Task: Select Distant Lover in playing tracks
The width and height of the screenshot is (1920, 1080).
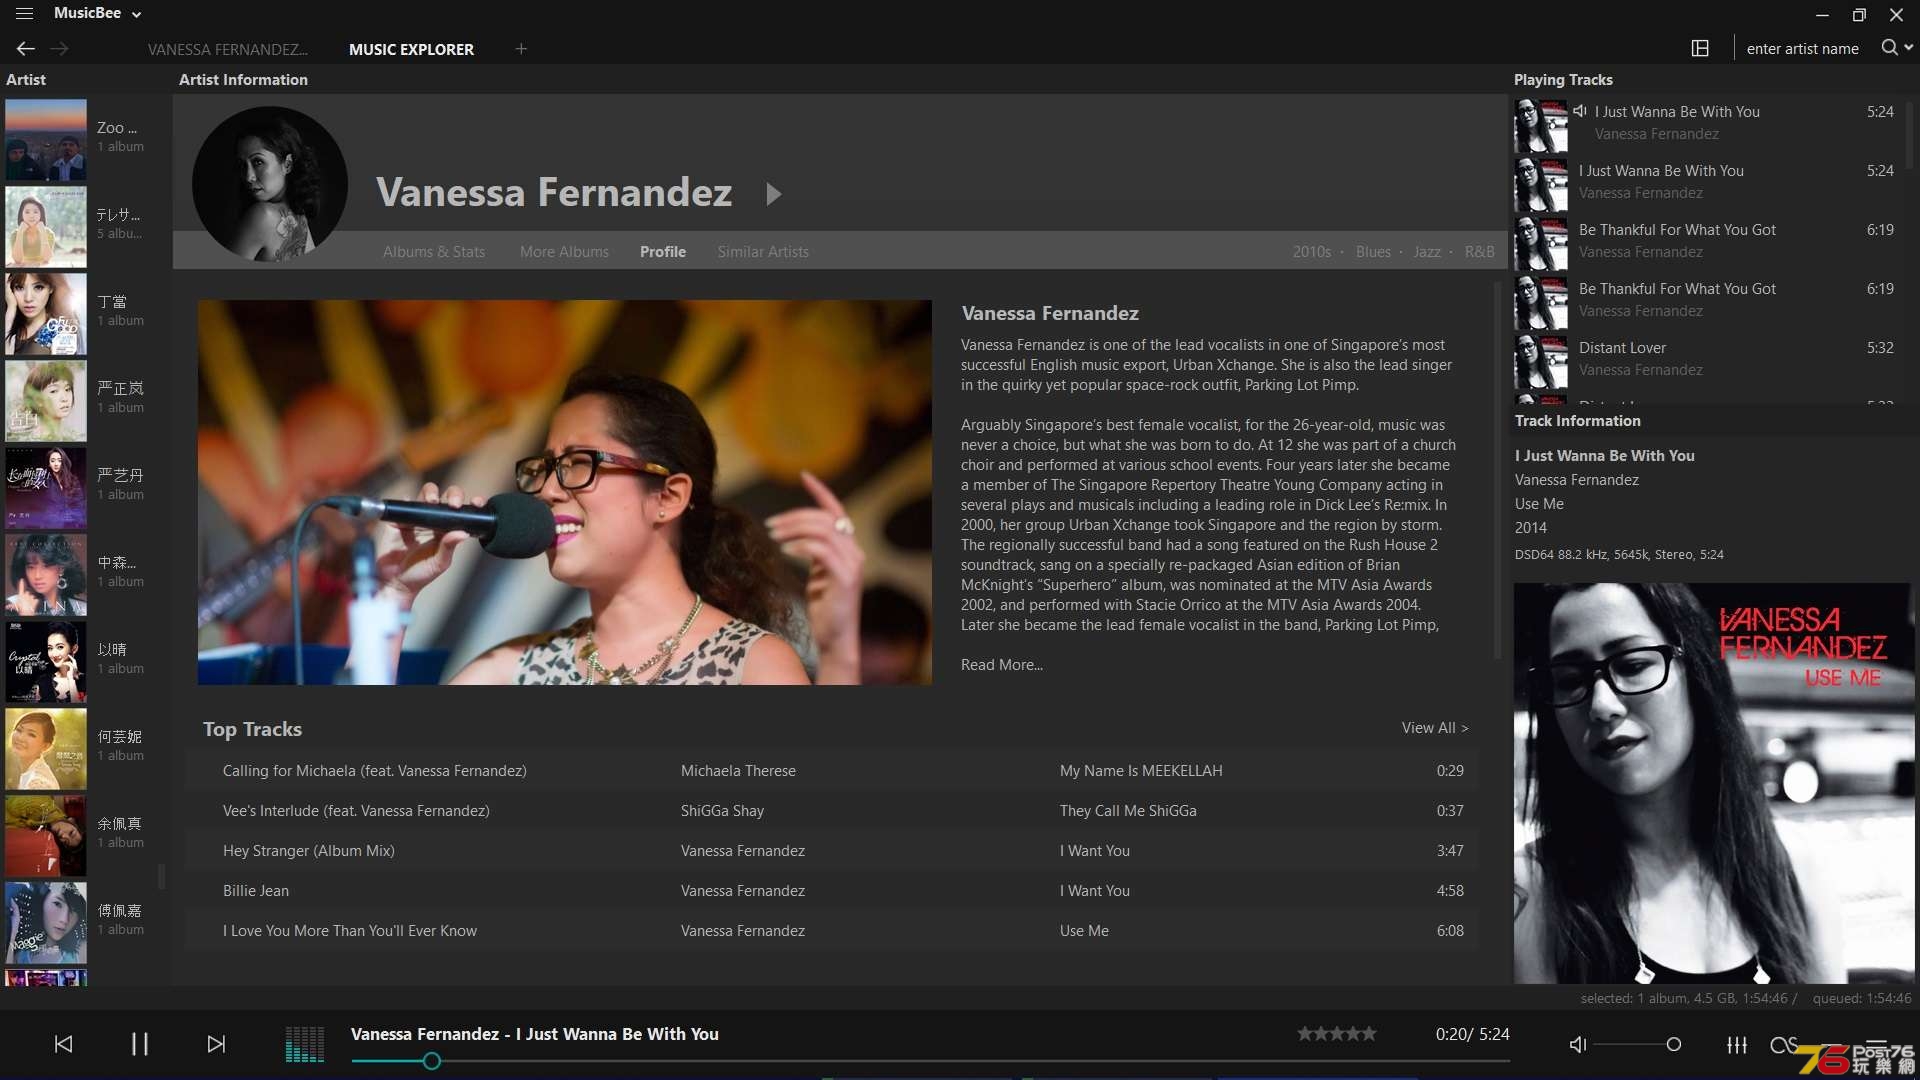Action: [1707, 359]
